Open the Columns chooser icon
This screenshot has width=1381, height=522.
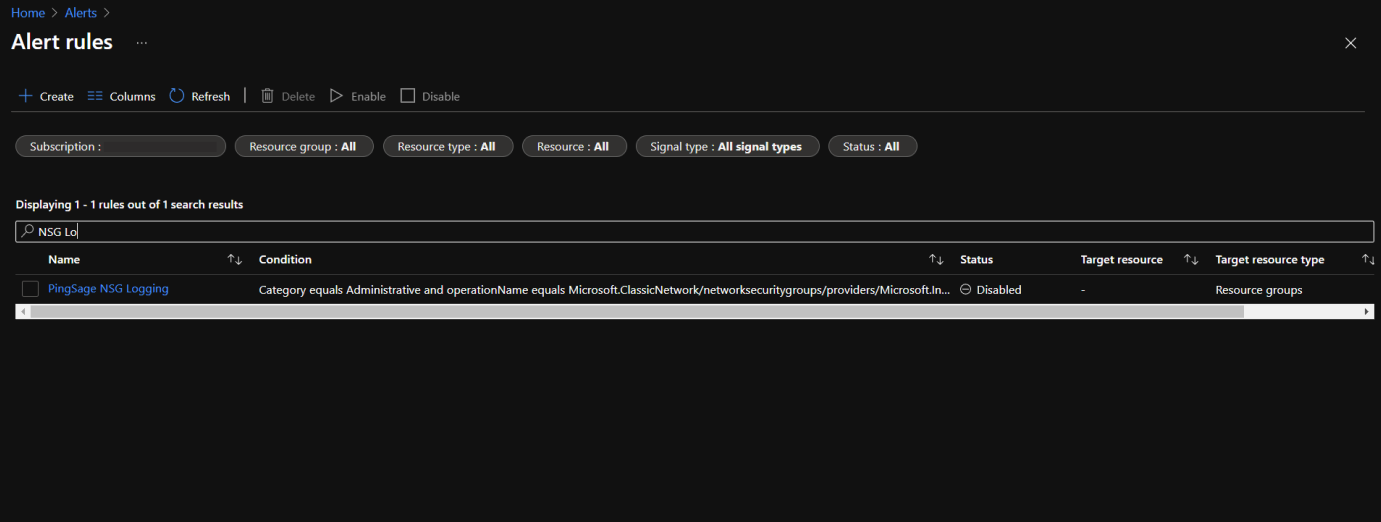tap(95, 96)
